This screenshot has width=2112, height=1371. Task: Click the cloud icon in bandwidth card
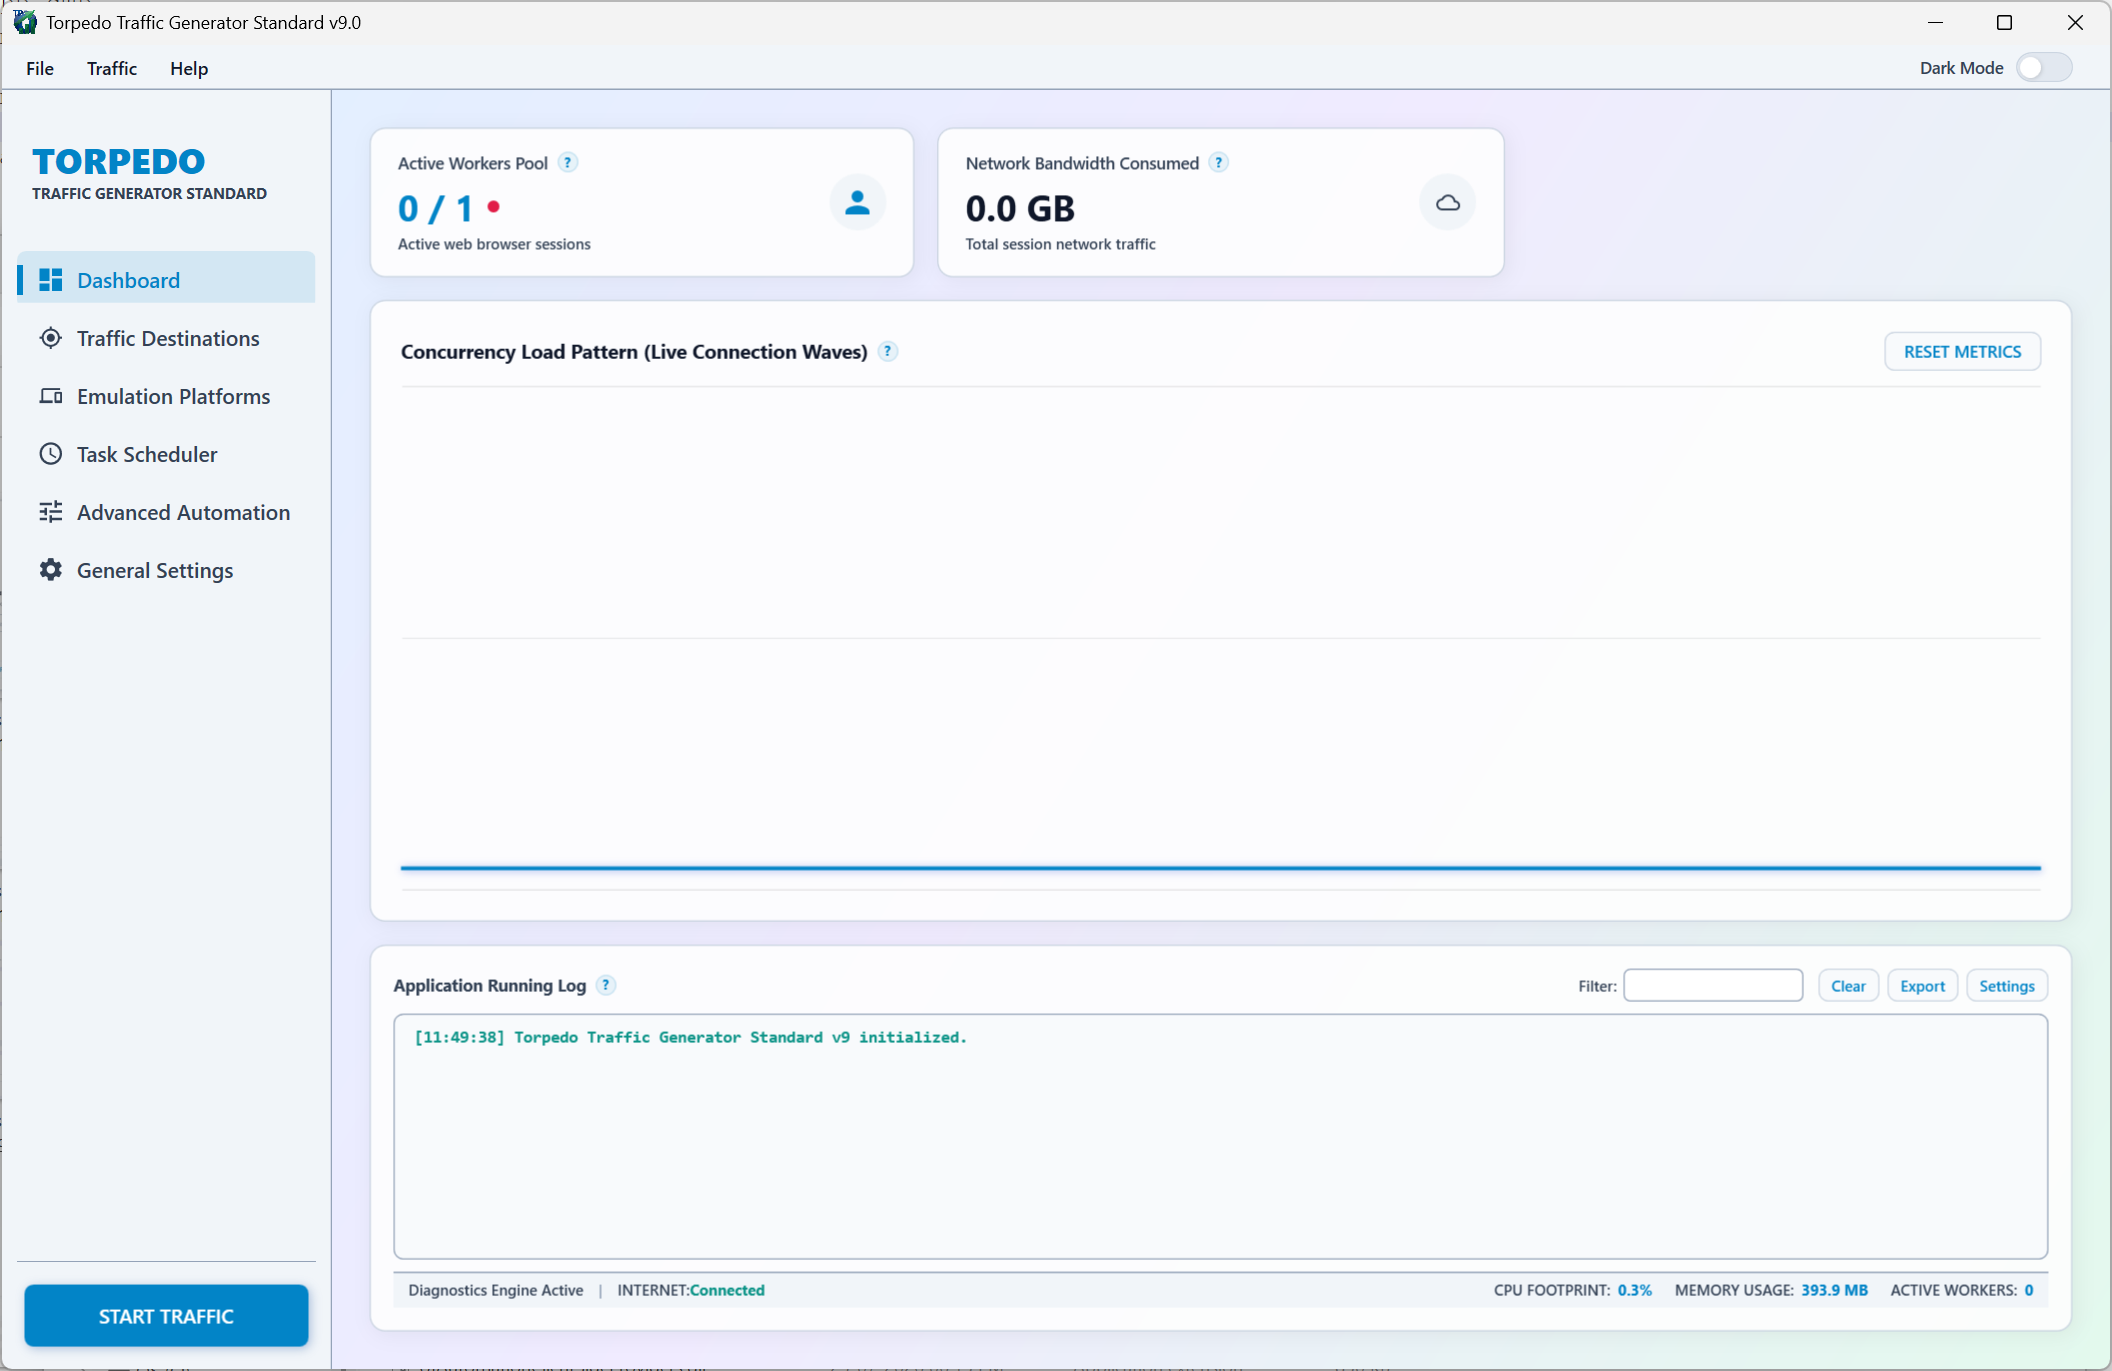pos(1447,203)
